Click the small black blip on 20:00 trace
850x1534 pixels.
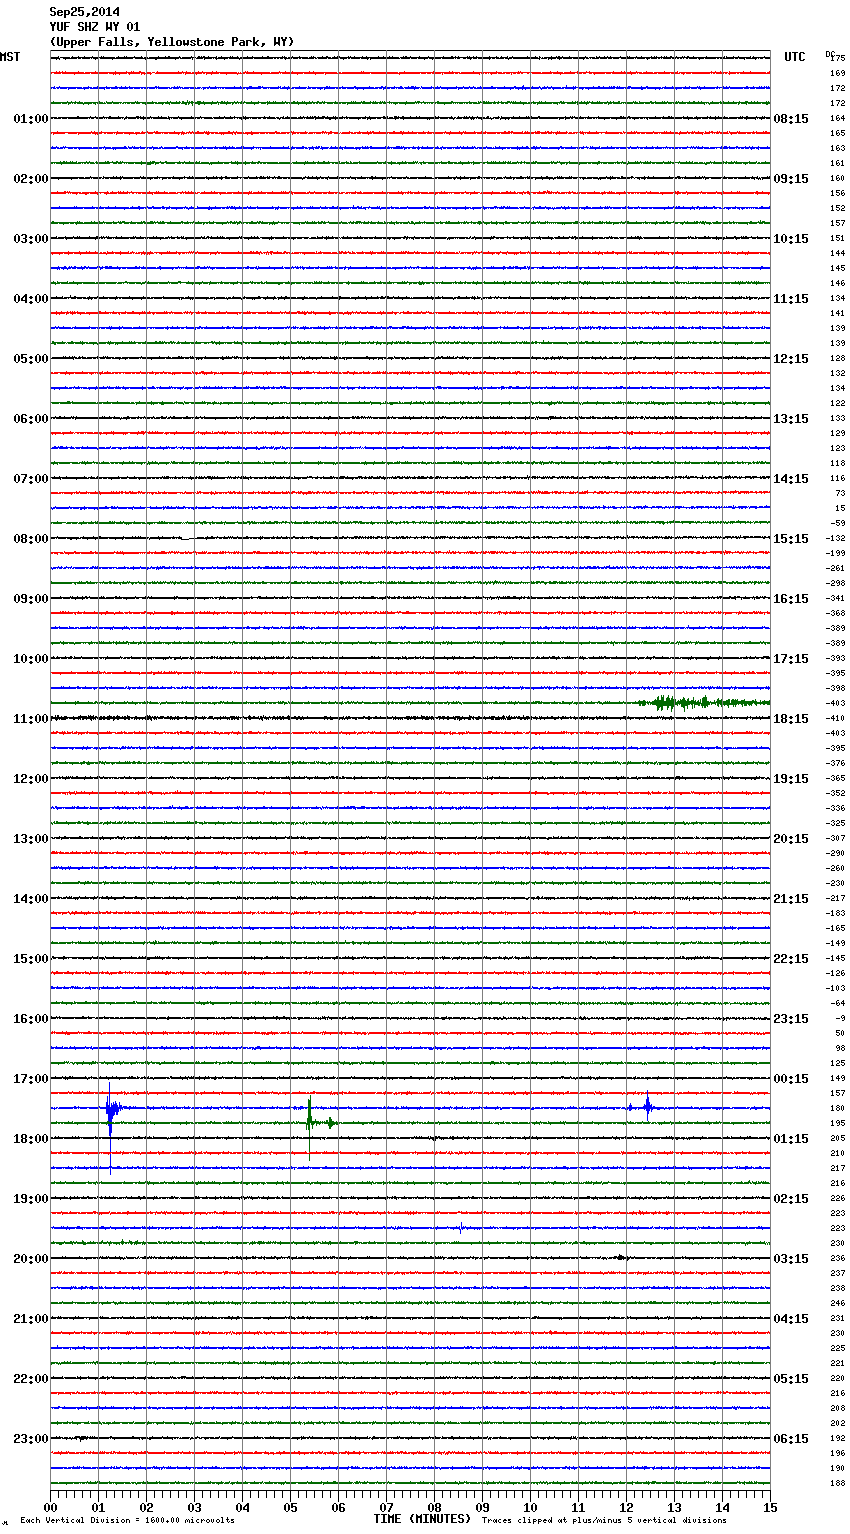coord(621,1257)
